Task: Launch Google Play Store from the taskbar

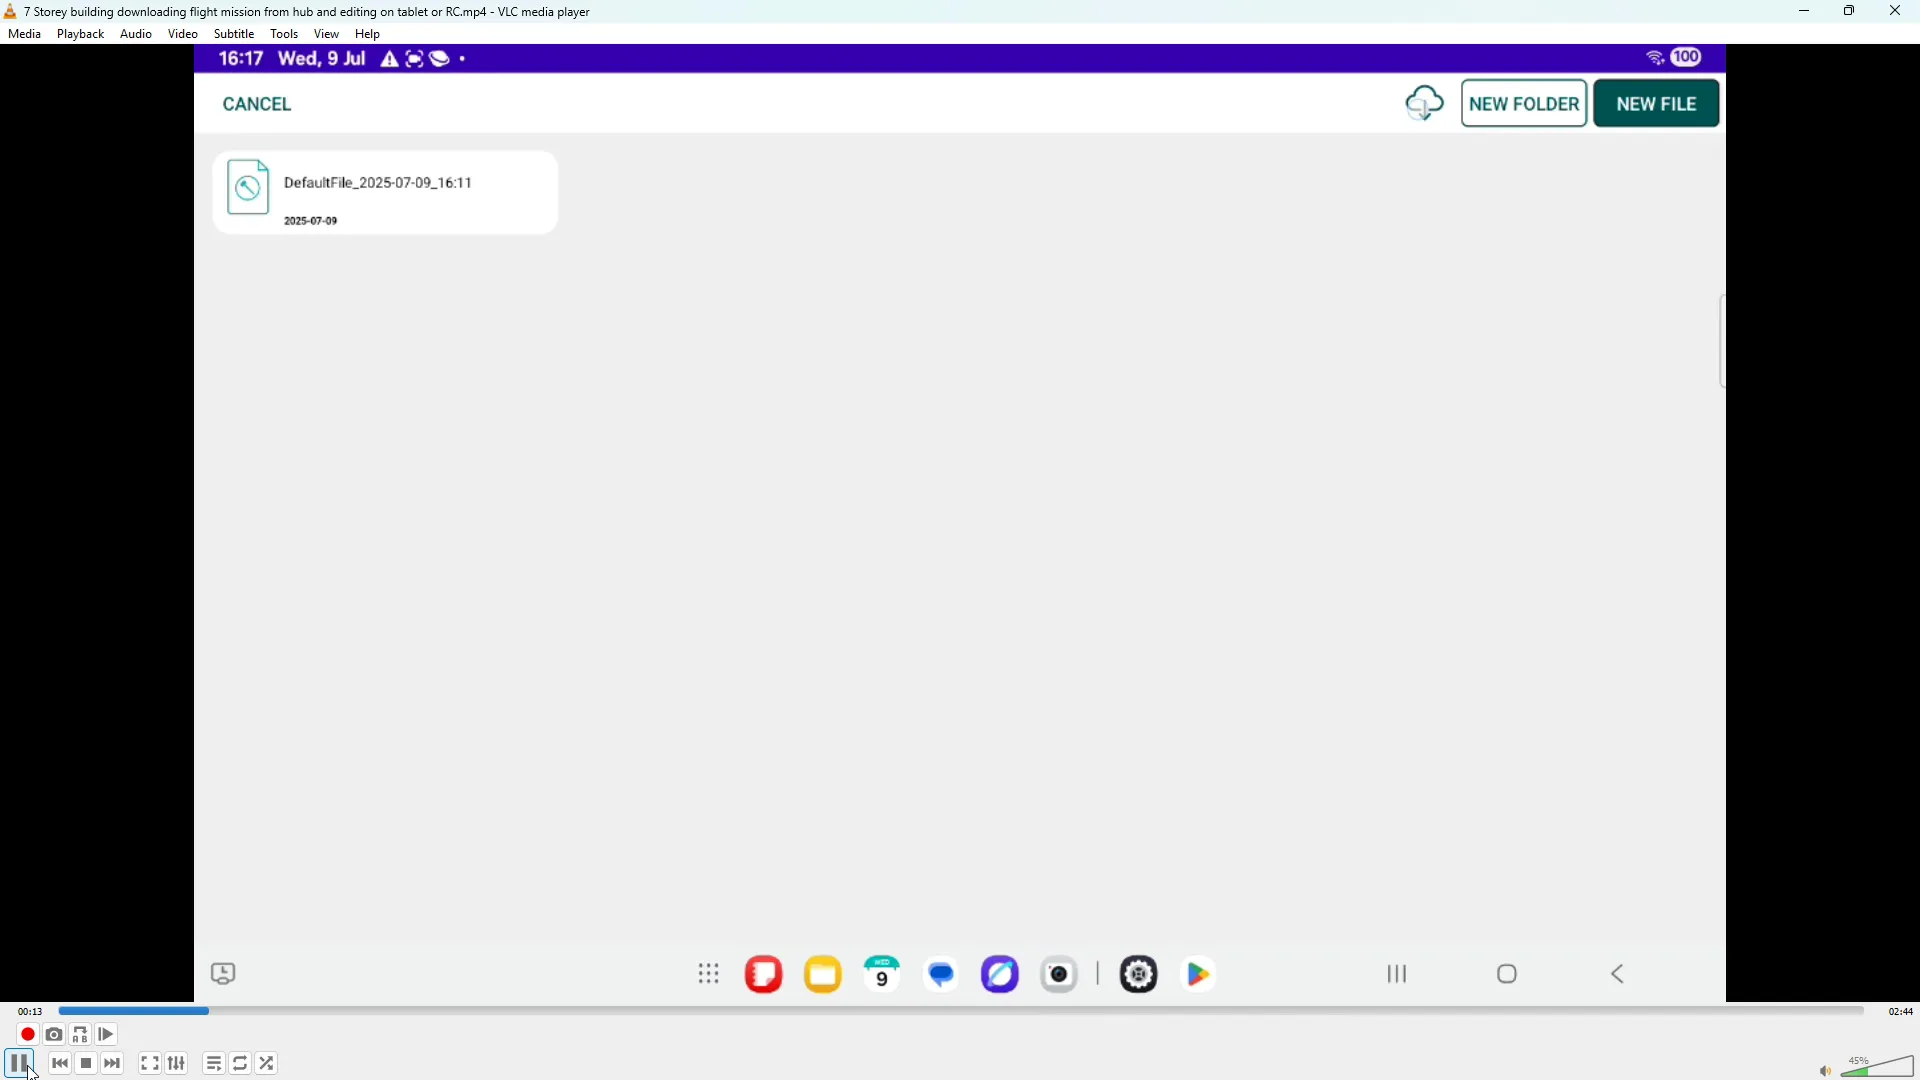Action: coord(1198,973)
